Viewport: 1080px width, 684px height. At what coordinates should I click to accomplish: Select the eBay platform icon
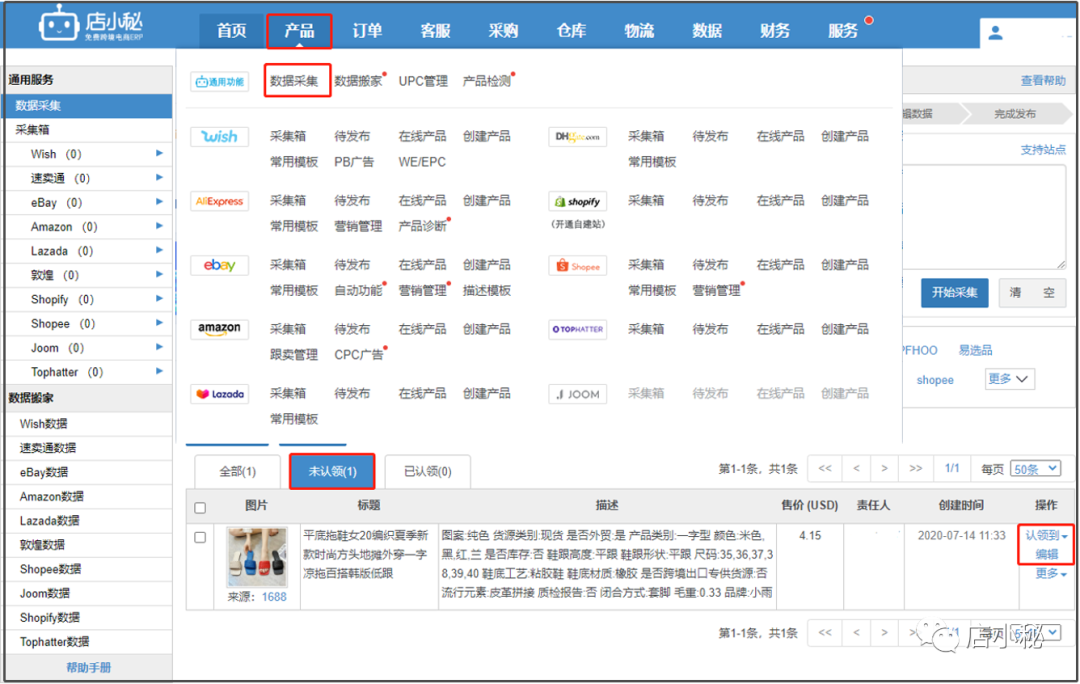(x=219, y=265)
